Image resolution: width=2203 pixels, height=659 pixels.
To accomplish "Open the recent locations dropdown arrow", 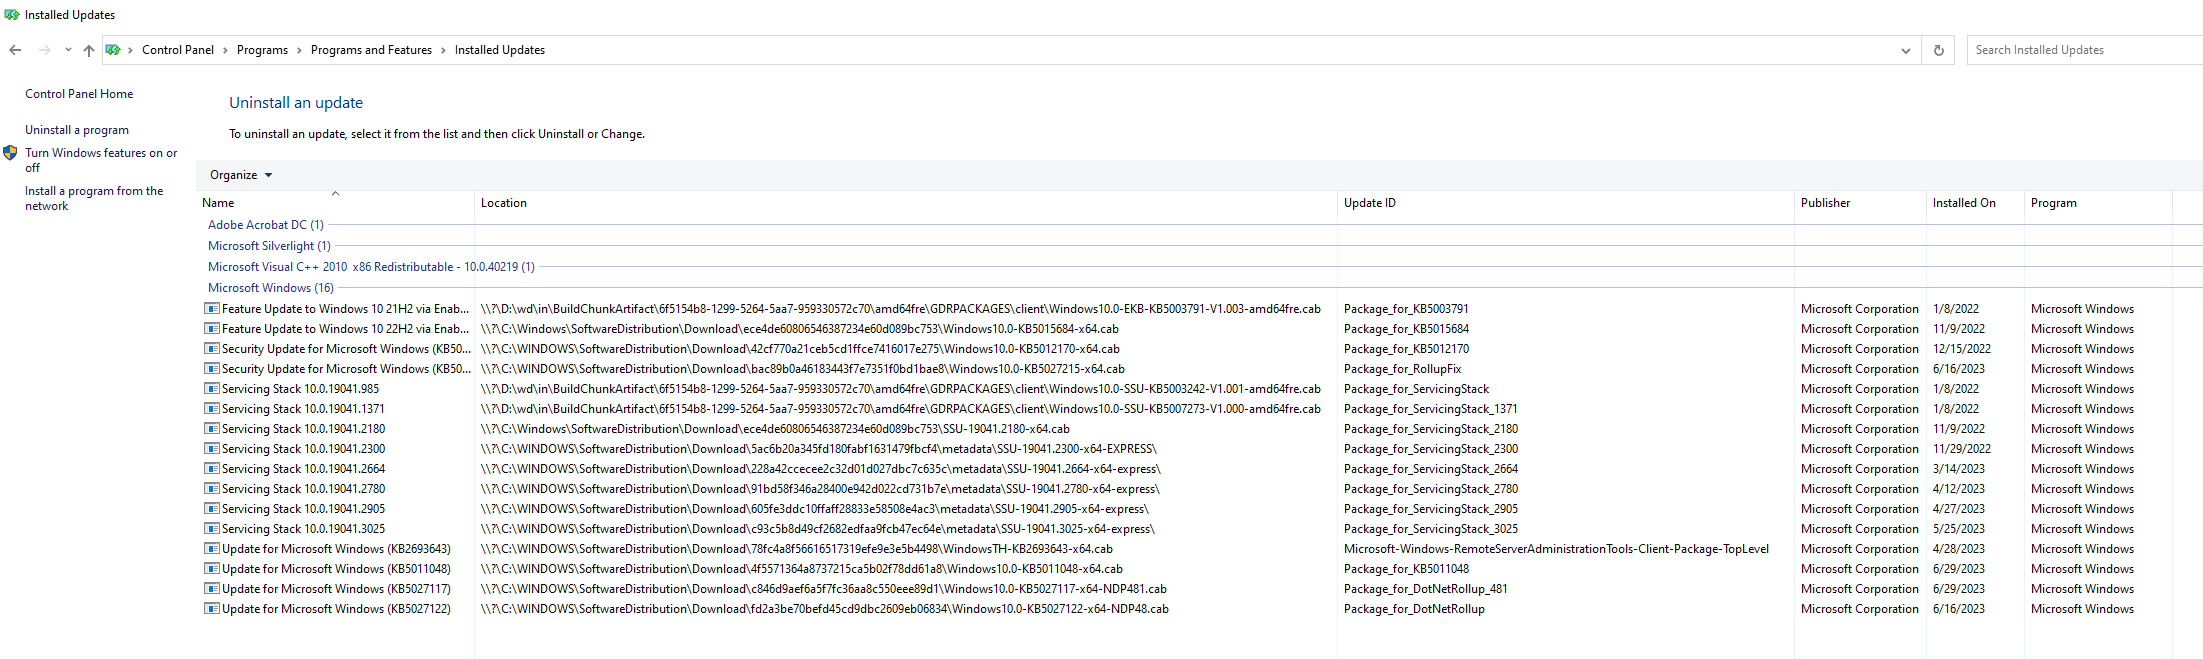I will 68,50.
